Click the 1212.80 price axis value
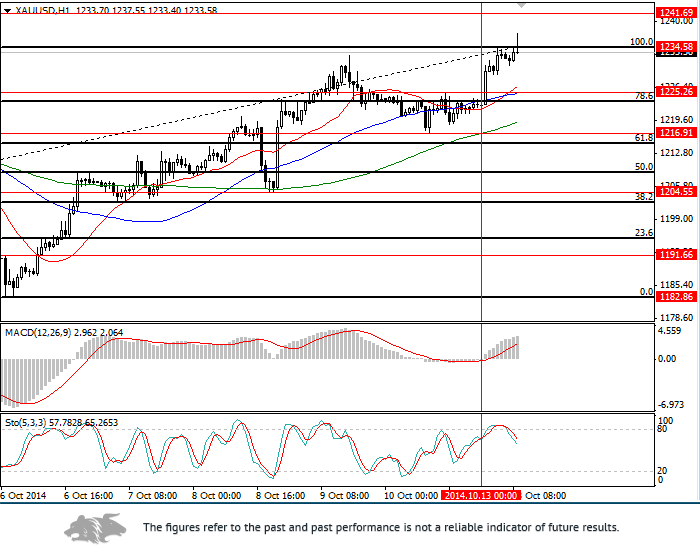Viewport: 700px width, 552px height. click(x=676, y=153)
